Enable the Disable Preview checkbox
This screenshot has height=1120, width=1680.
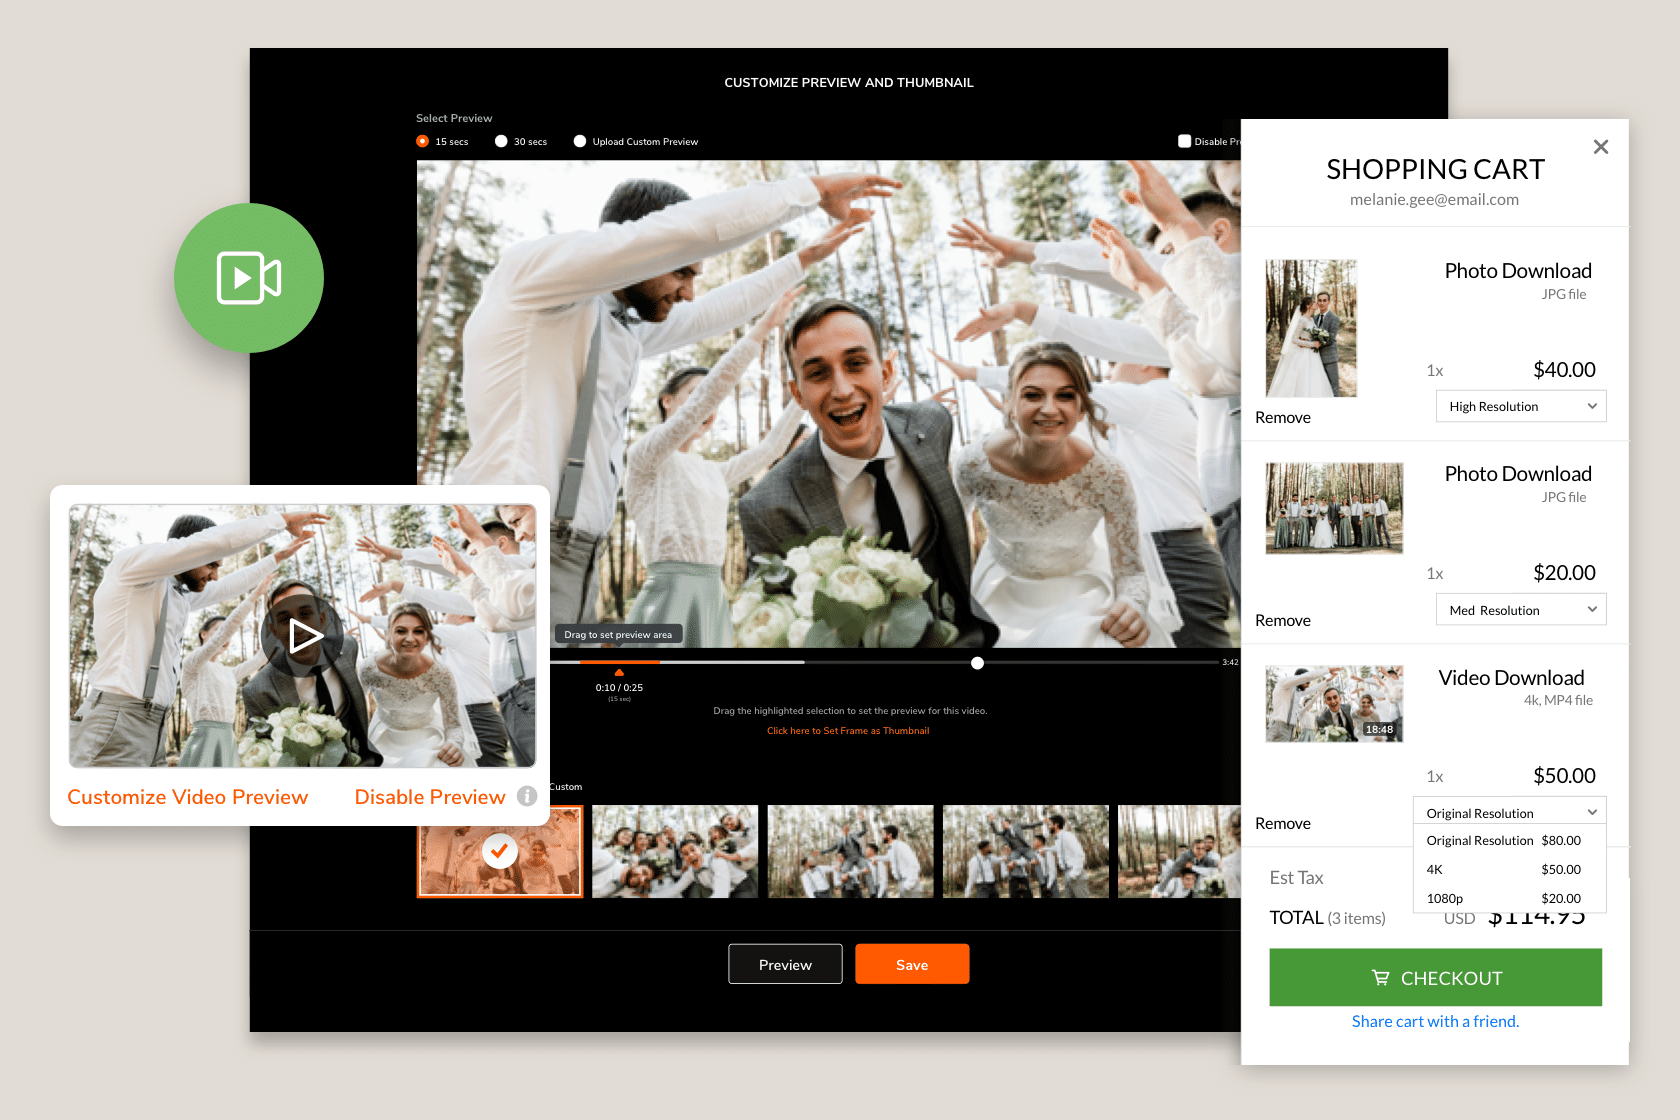(1185, 141)
